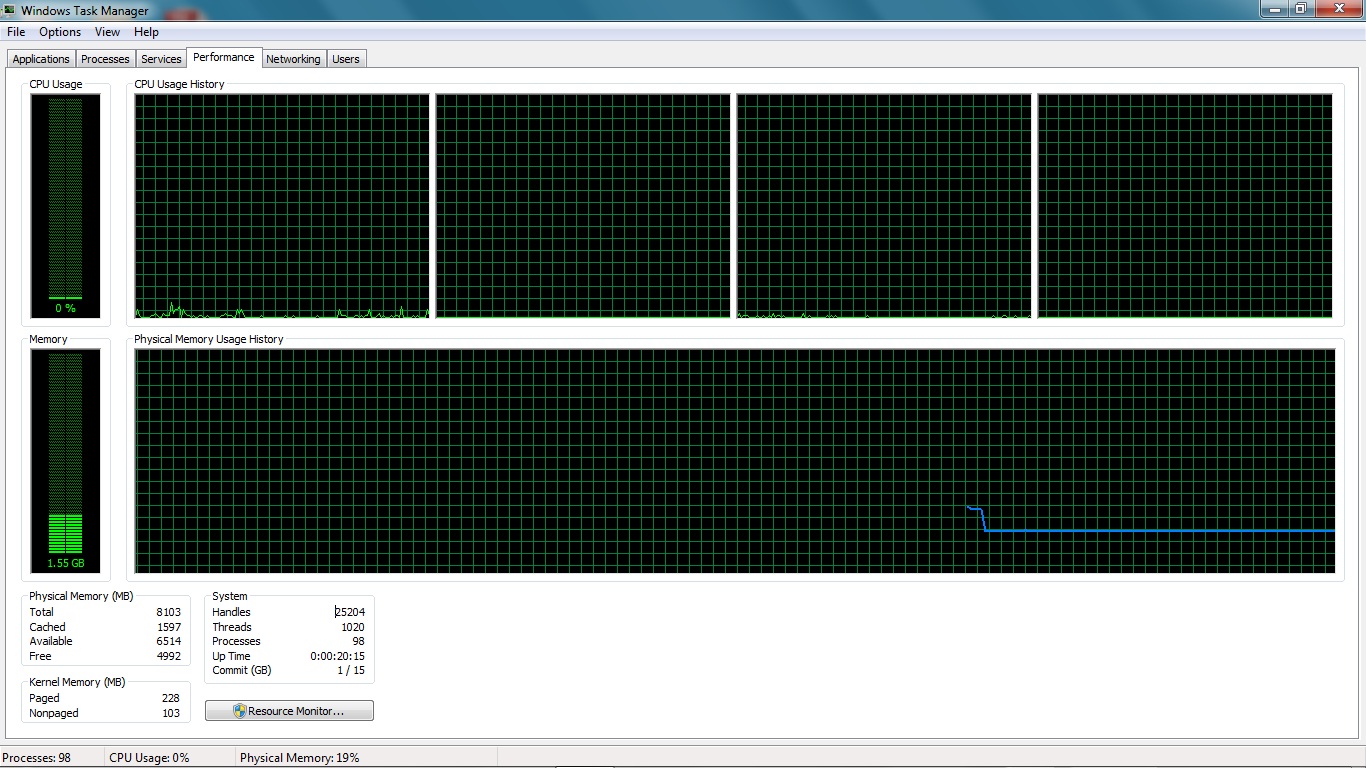
Task: Click the fourth CPU Usage History graph
Action: 1185,206
